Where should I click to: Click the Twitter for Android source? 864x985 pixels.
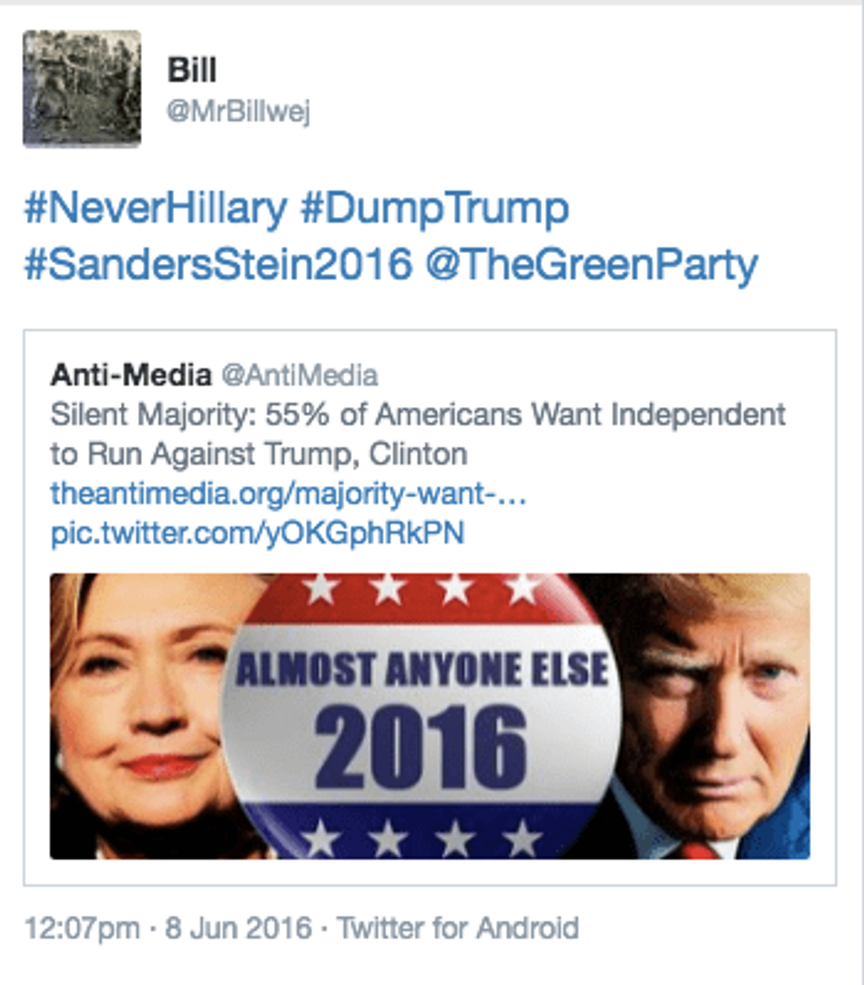[457, 928]
